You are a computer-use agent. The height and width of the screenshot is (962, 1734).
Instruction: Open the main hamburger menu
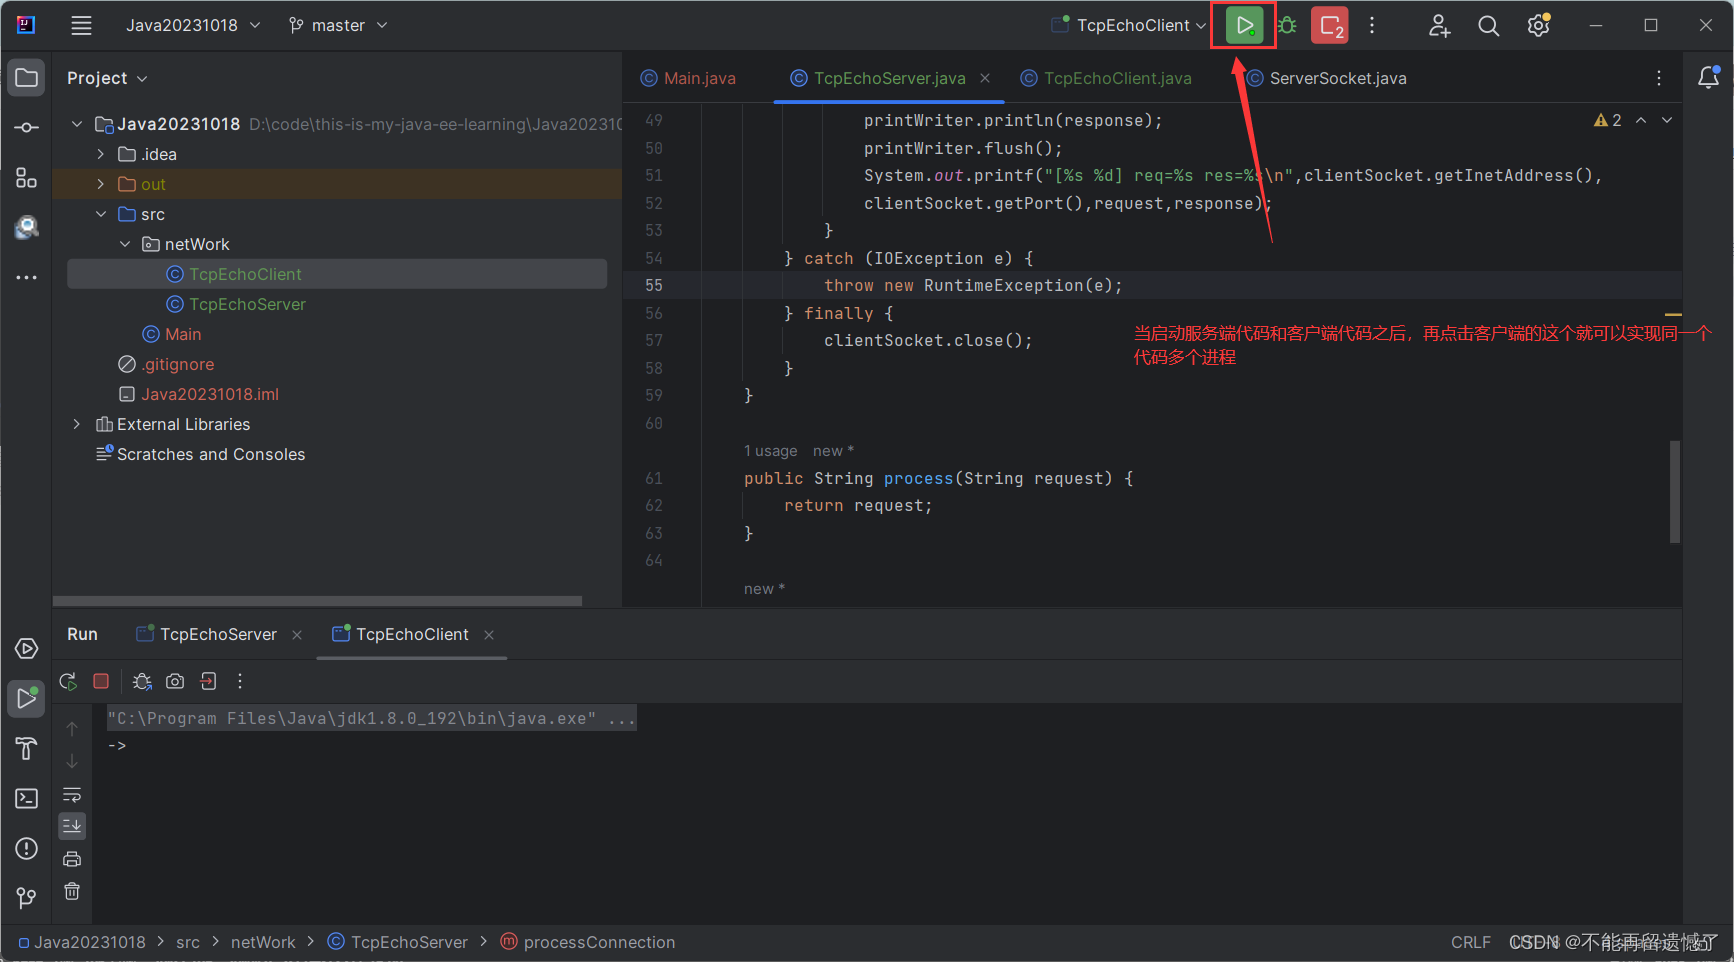[x=81, y=25]
